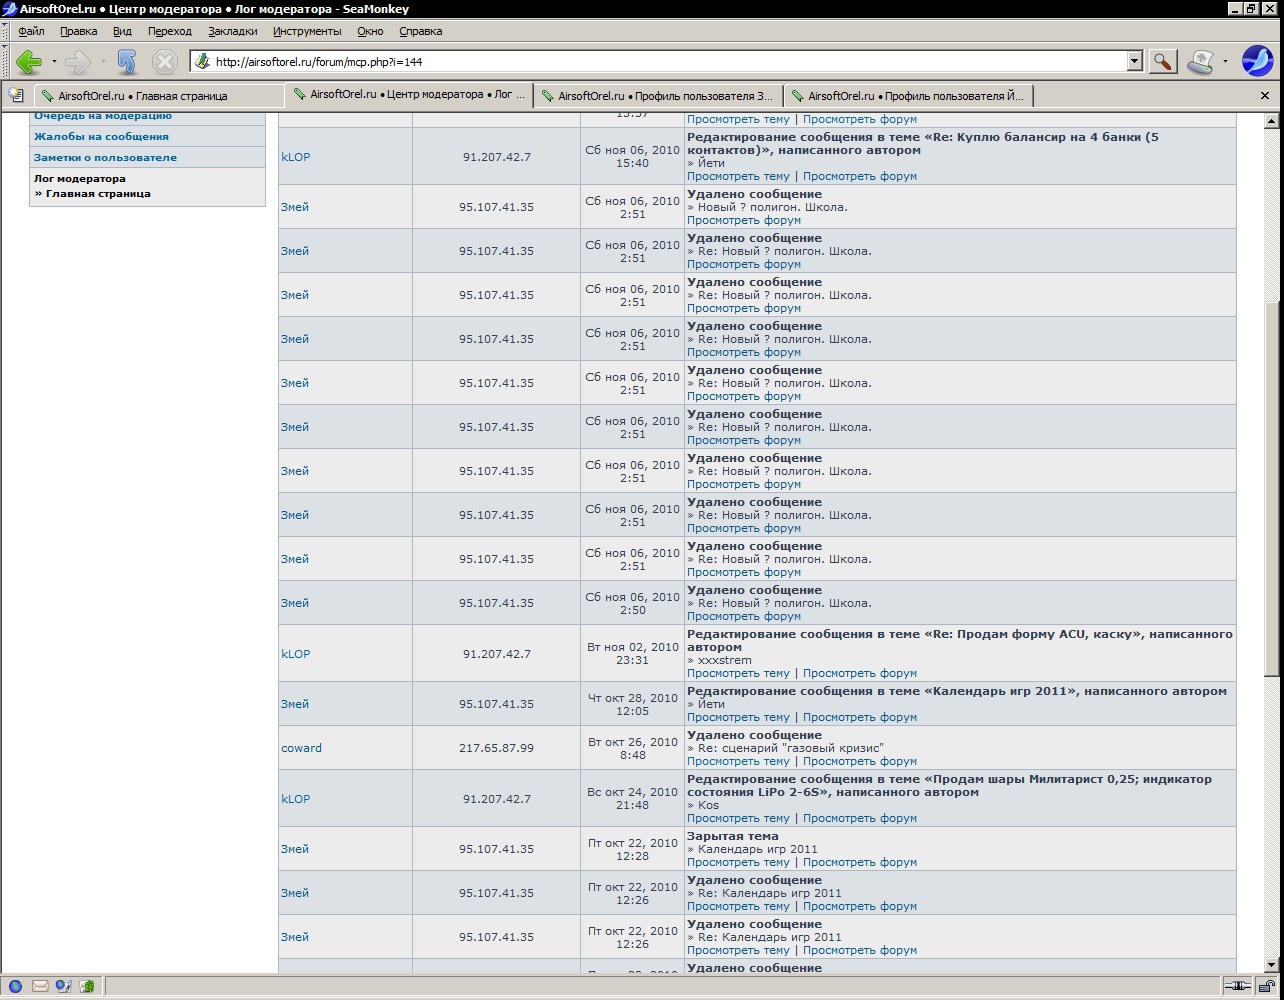Open the Back button history dropdown arrow
The width and height of the screenshot is (1284, 1000).
pyautogui.click(x=54, y=62)
